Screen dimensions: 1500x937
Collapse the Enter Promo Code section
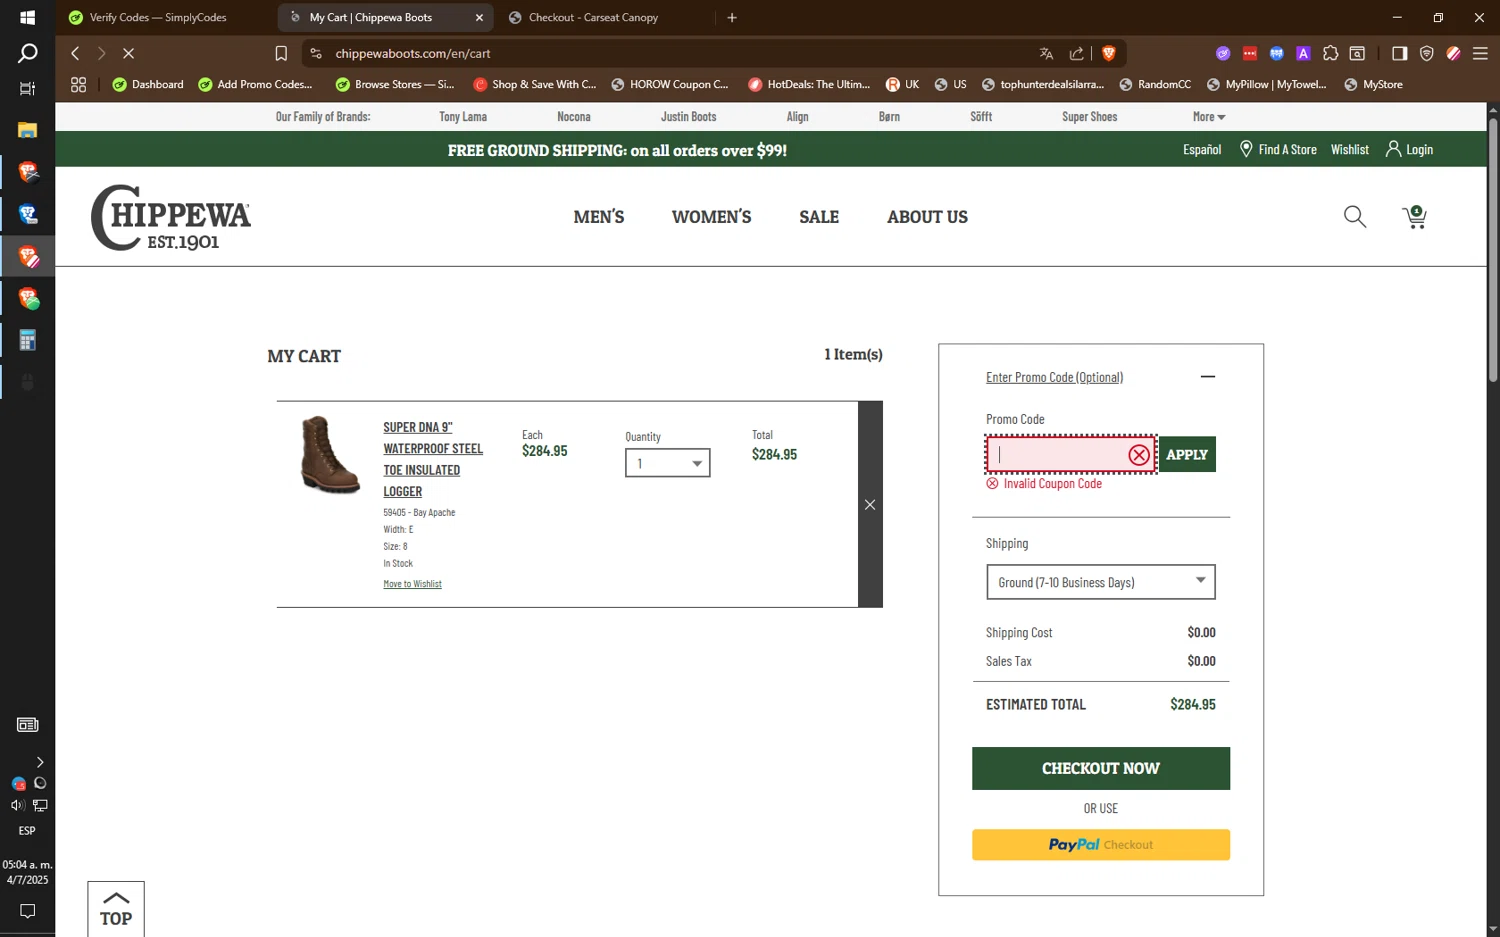point(1207,377)
